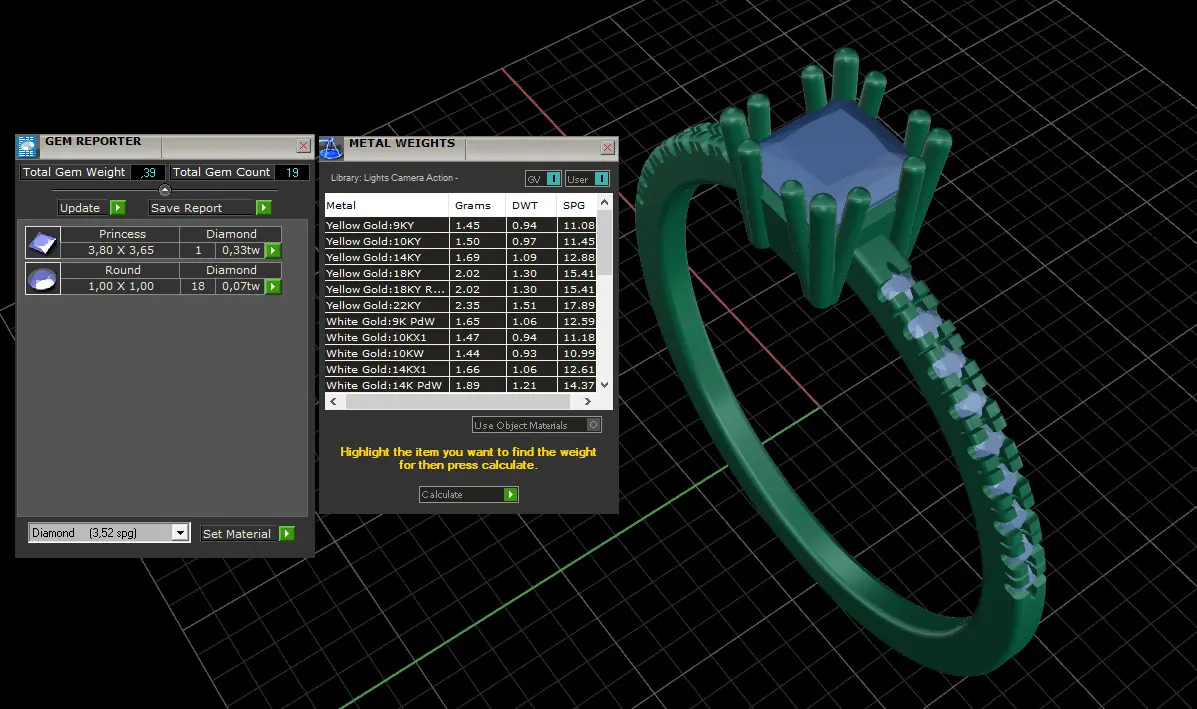
Task: Select the Yellow Gold:14KY row
Action: 460,257
